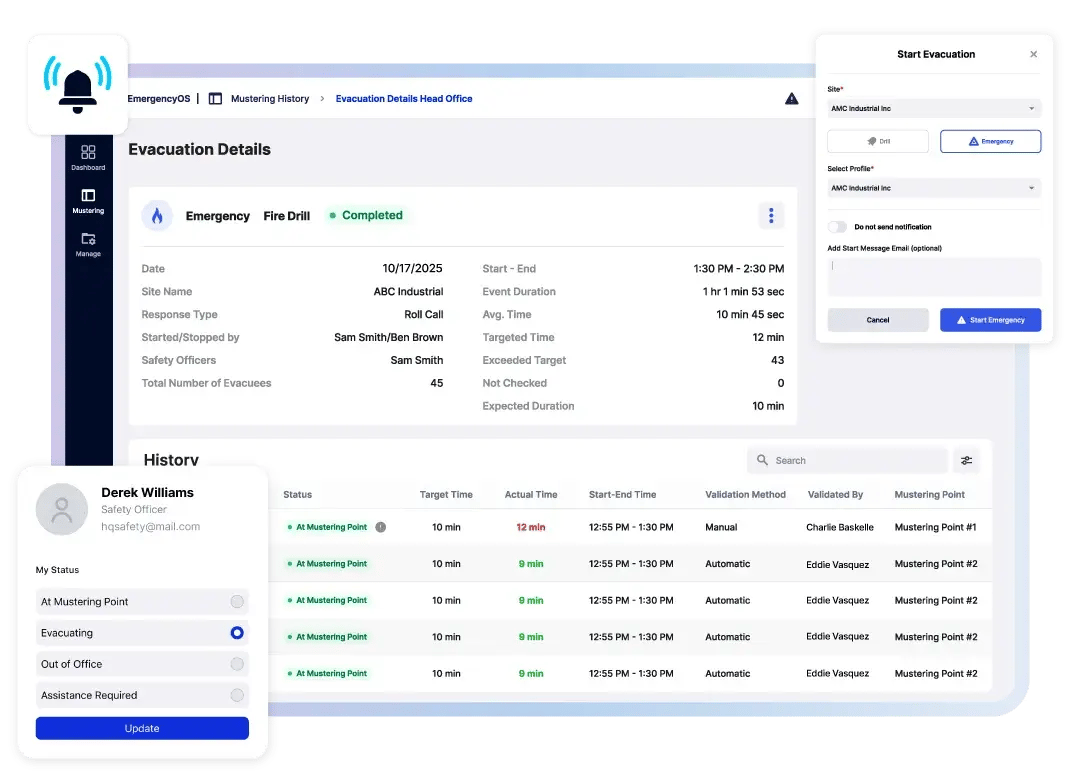Open the filter sliders icon in History
1081x780 pixels.
click(x=967, y=461)
